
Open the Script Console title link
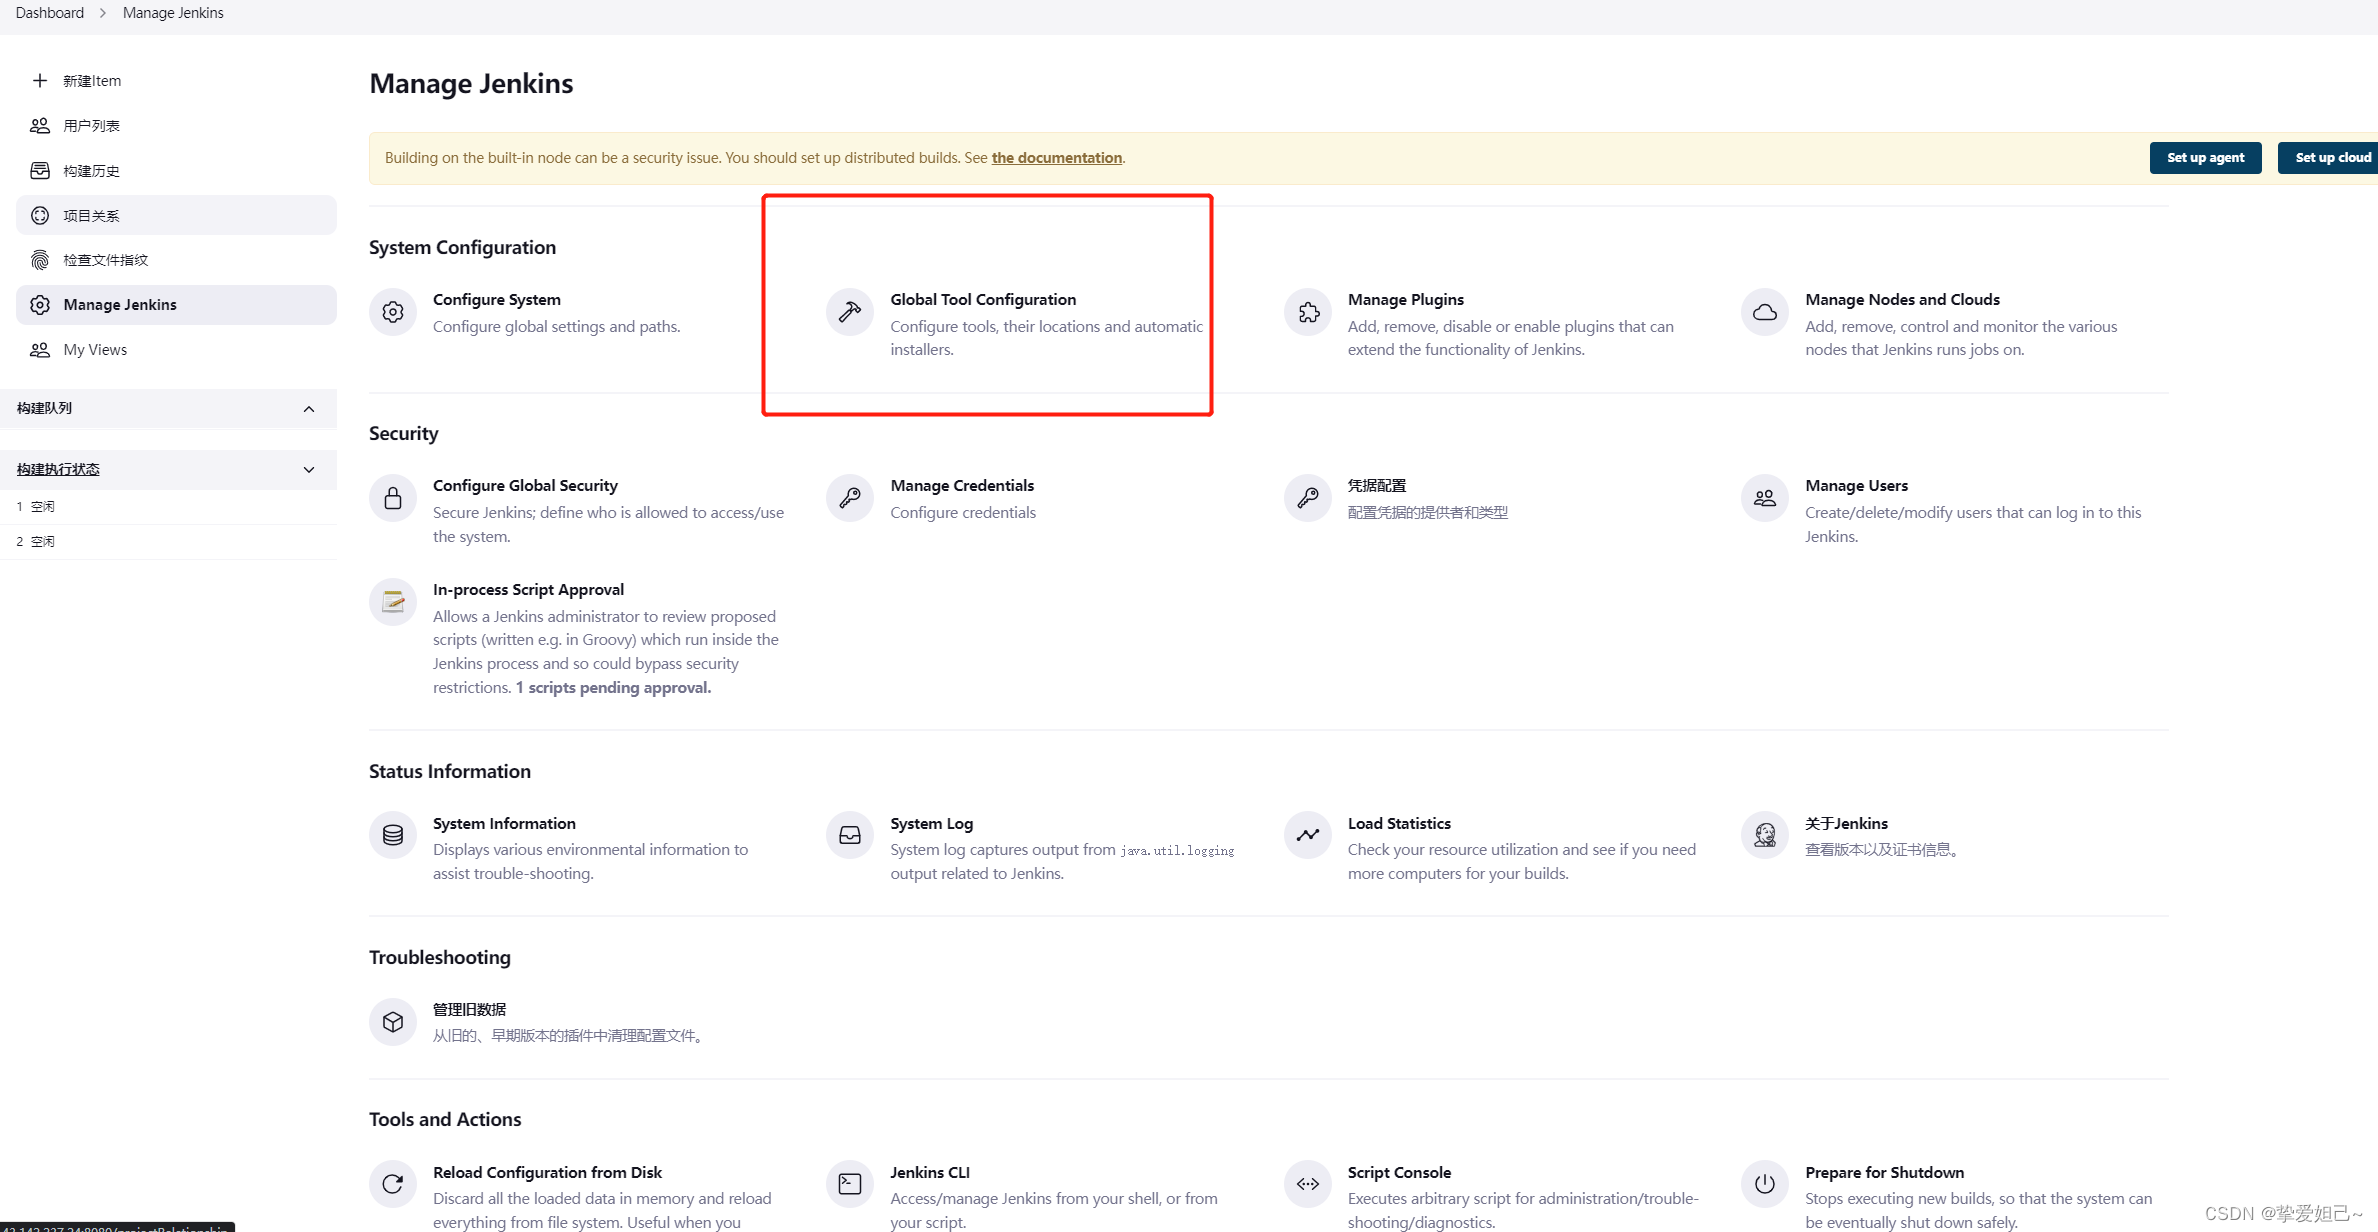(x=1399, y=1172)
